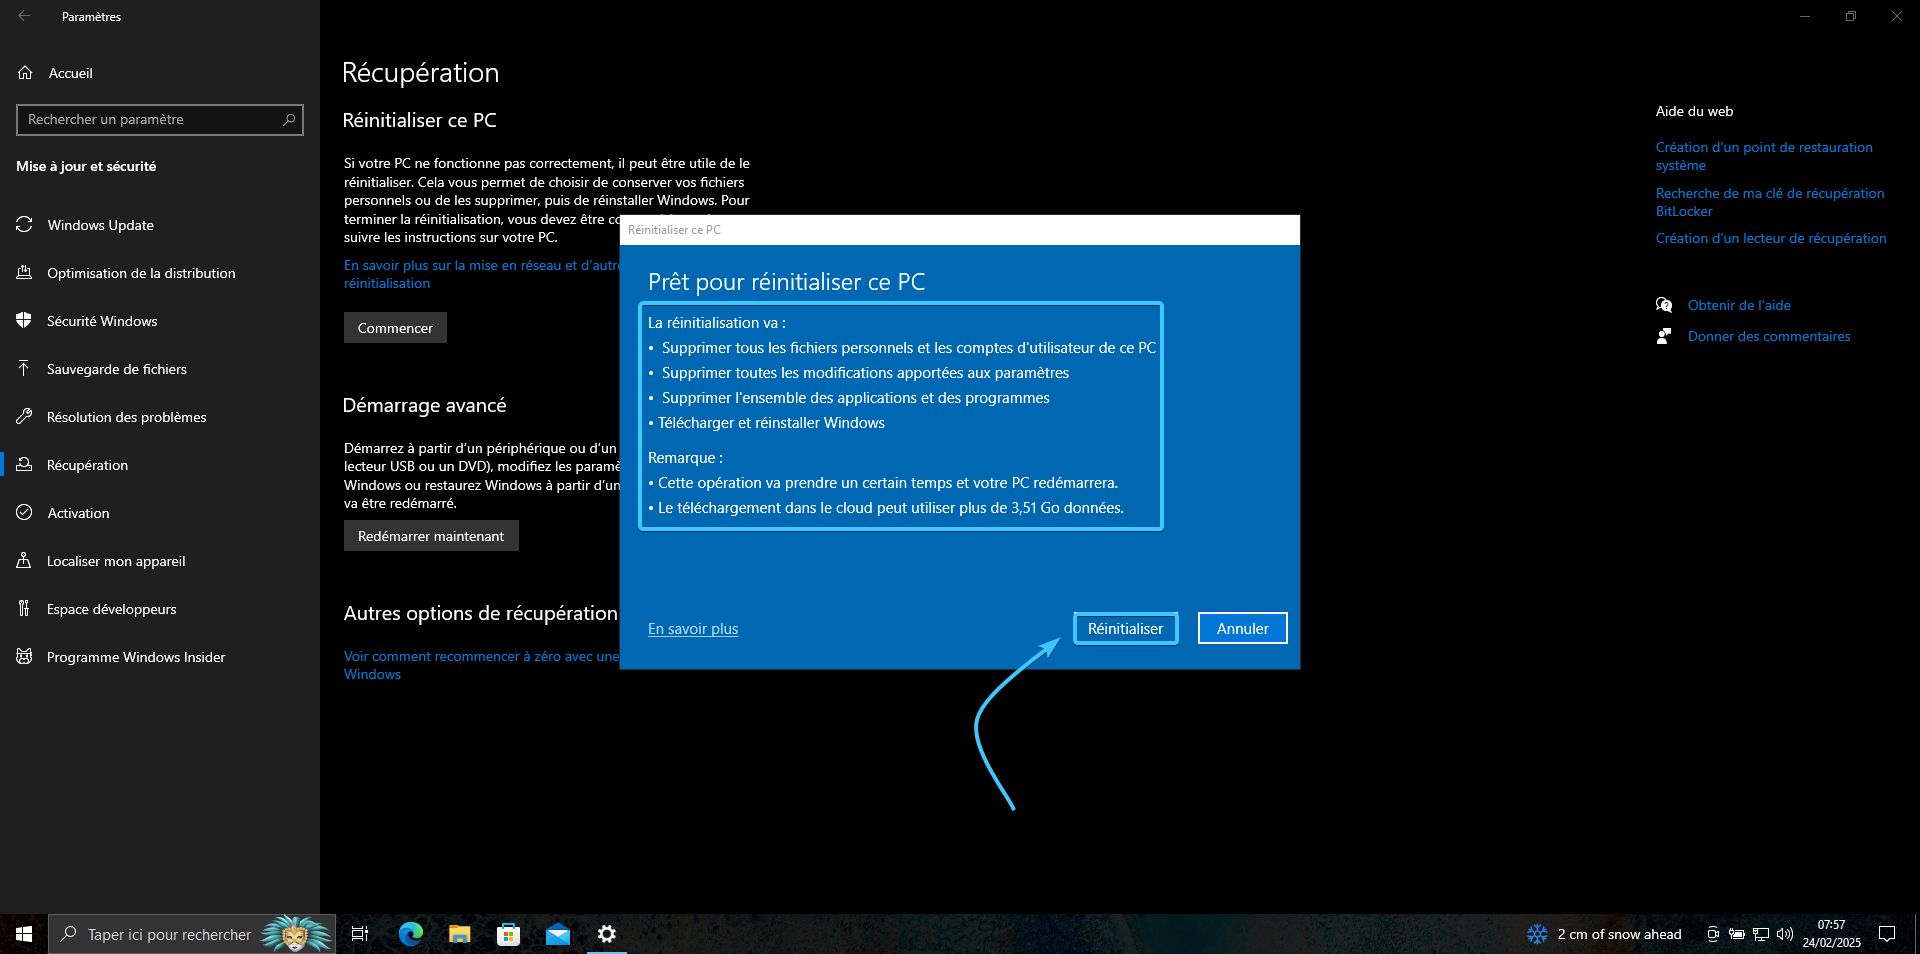The height and width of the screenshot is (954, 1920).
Task: Open Voir comment recommencer à zéro link
Action: (x=481, y=665)
